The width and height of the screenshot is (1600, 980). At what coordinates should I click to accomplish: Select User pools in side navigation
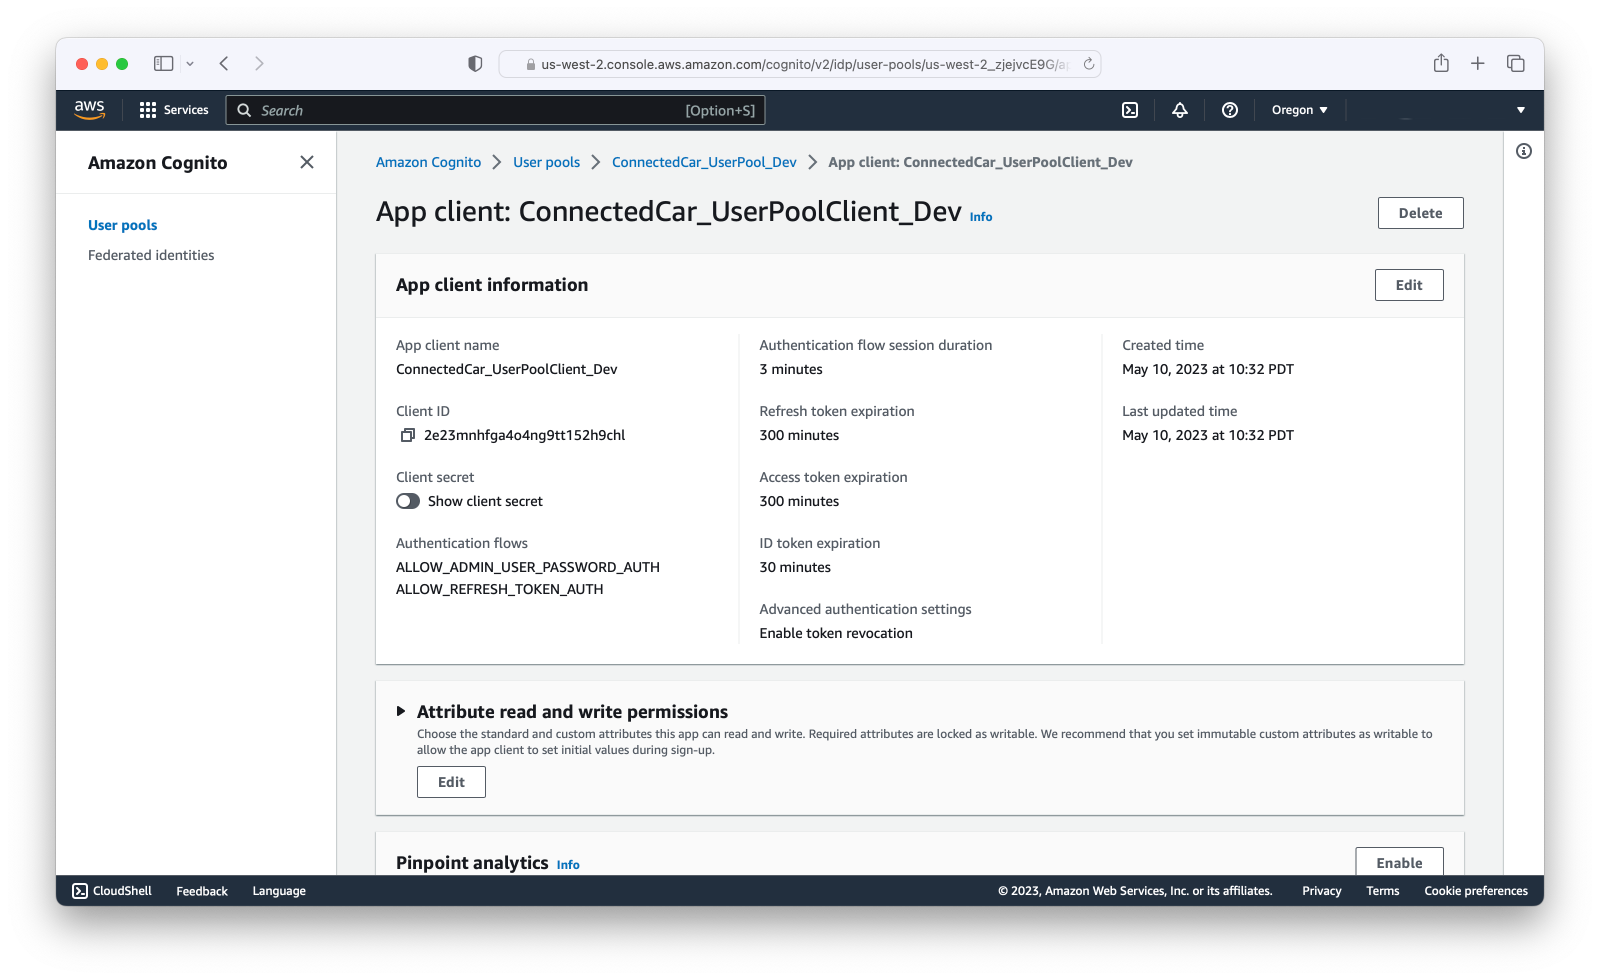click(x=122, y=225)
